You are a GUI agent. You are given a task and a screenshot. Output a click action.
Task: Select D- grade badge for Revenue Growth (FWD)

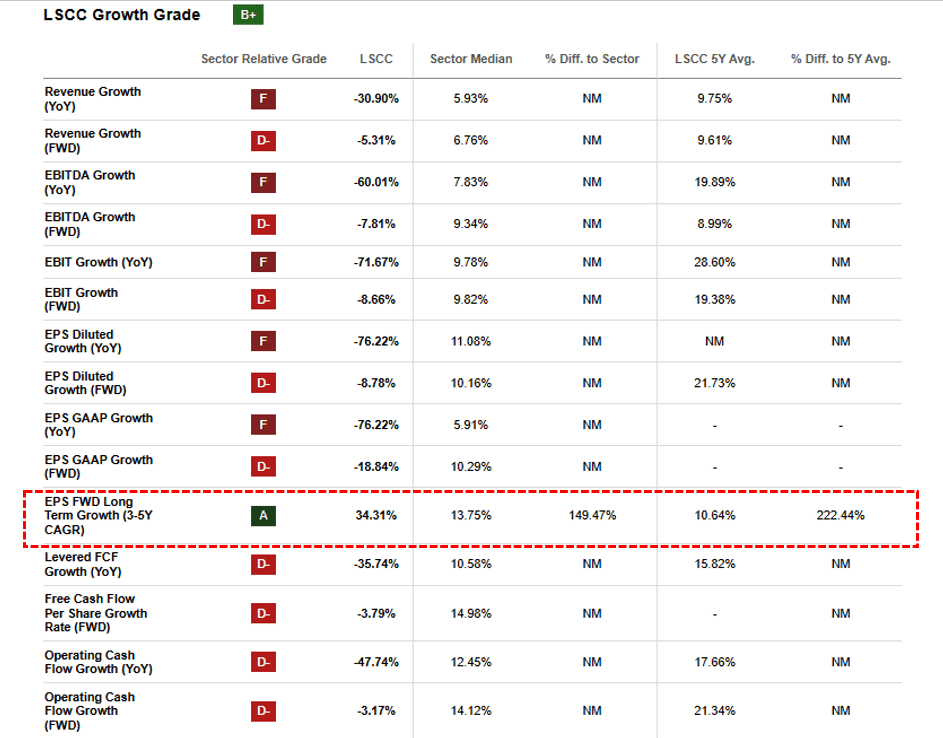[x=263, y=141]
